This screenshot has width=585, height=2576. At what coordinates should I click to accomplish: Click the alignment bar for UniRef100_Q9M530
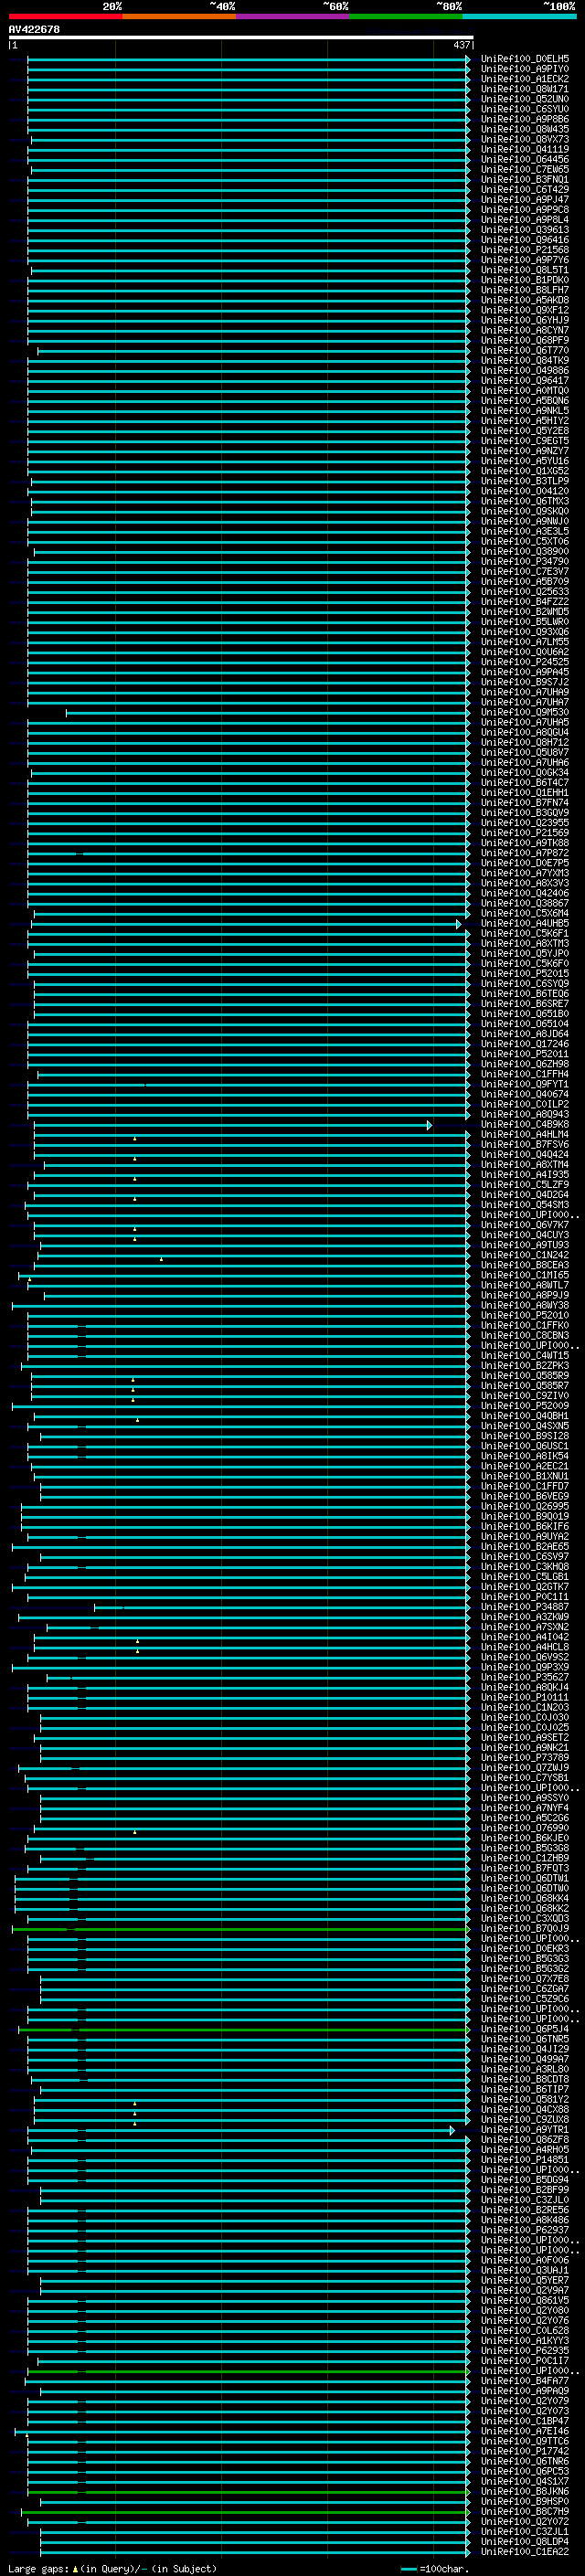point(267,713)
